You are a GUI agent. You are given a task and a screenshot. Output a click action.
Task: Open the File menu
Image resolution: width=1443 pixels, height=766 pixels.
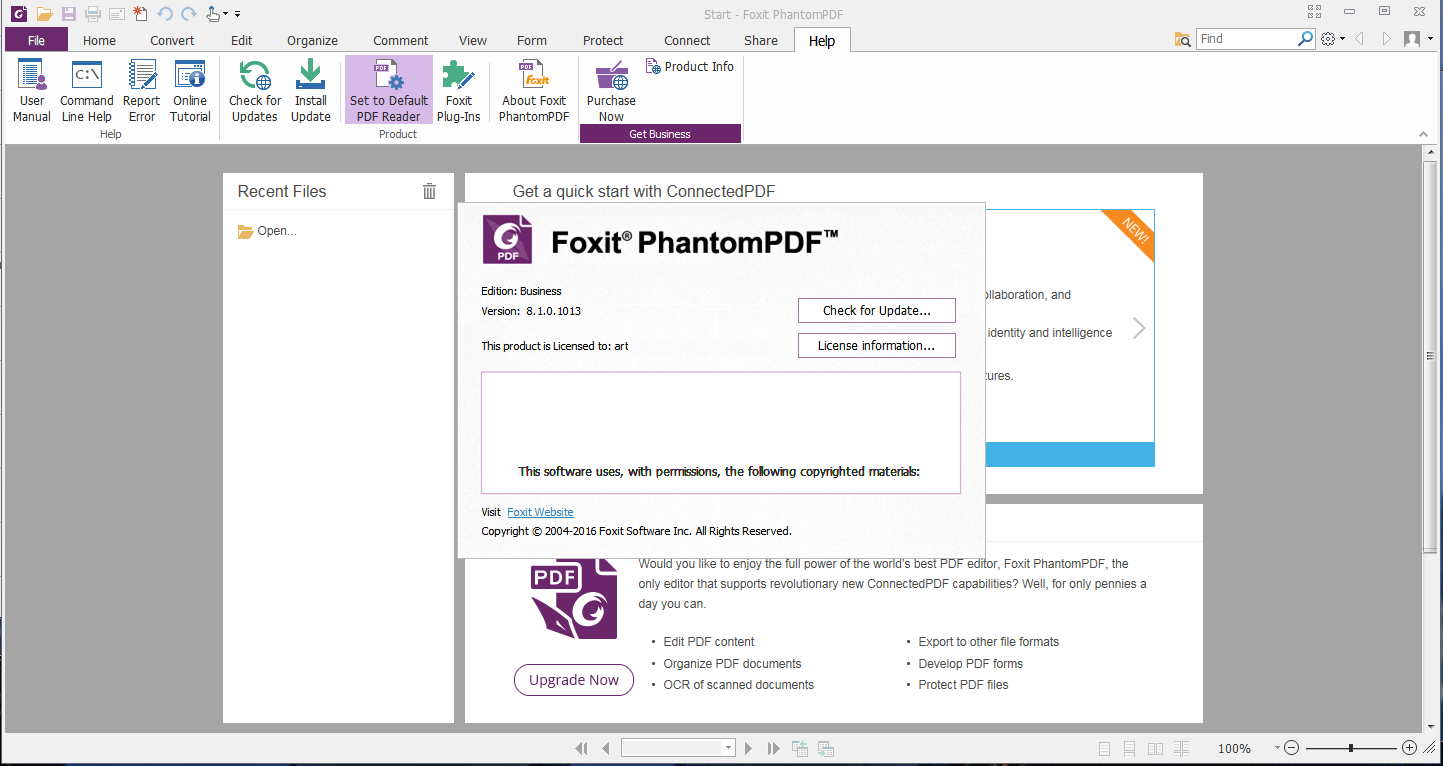tap(36, 40)
